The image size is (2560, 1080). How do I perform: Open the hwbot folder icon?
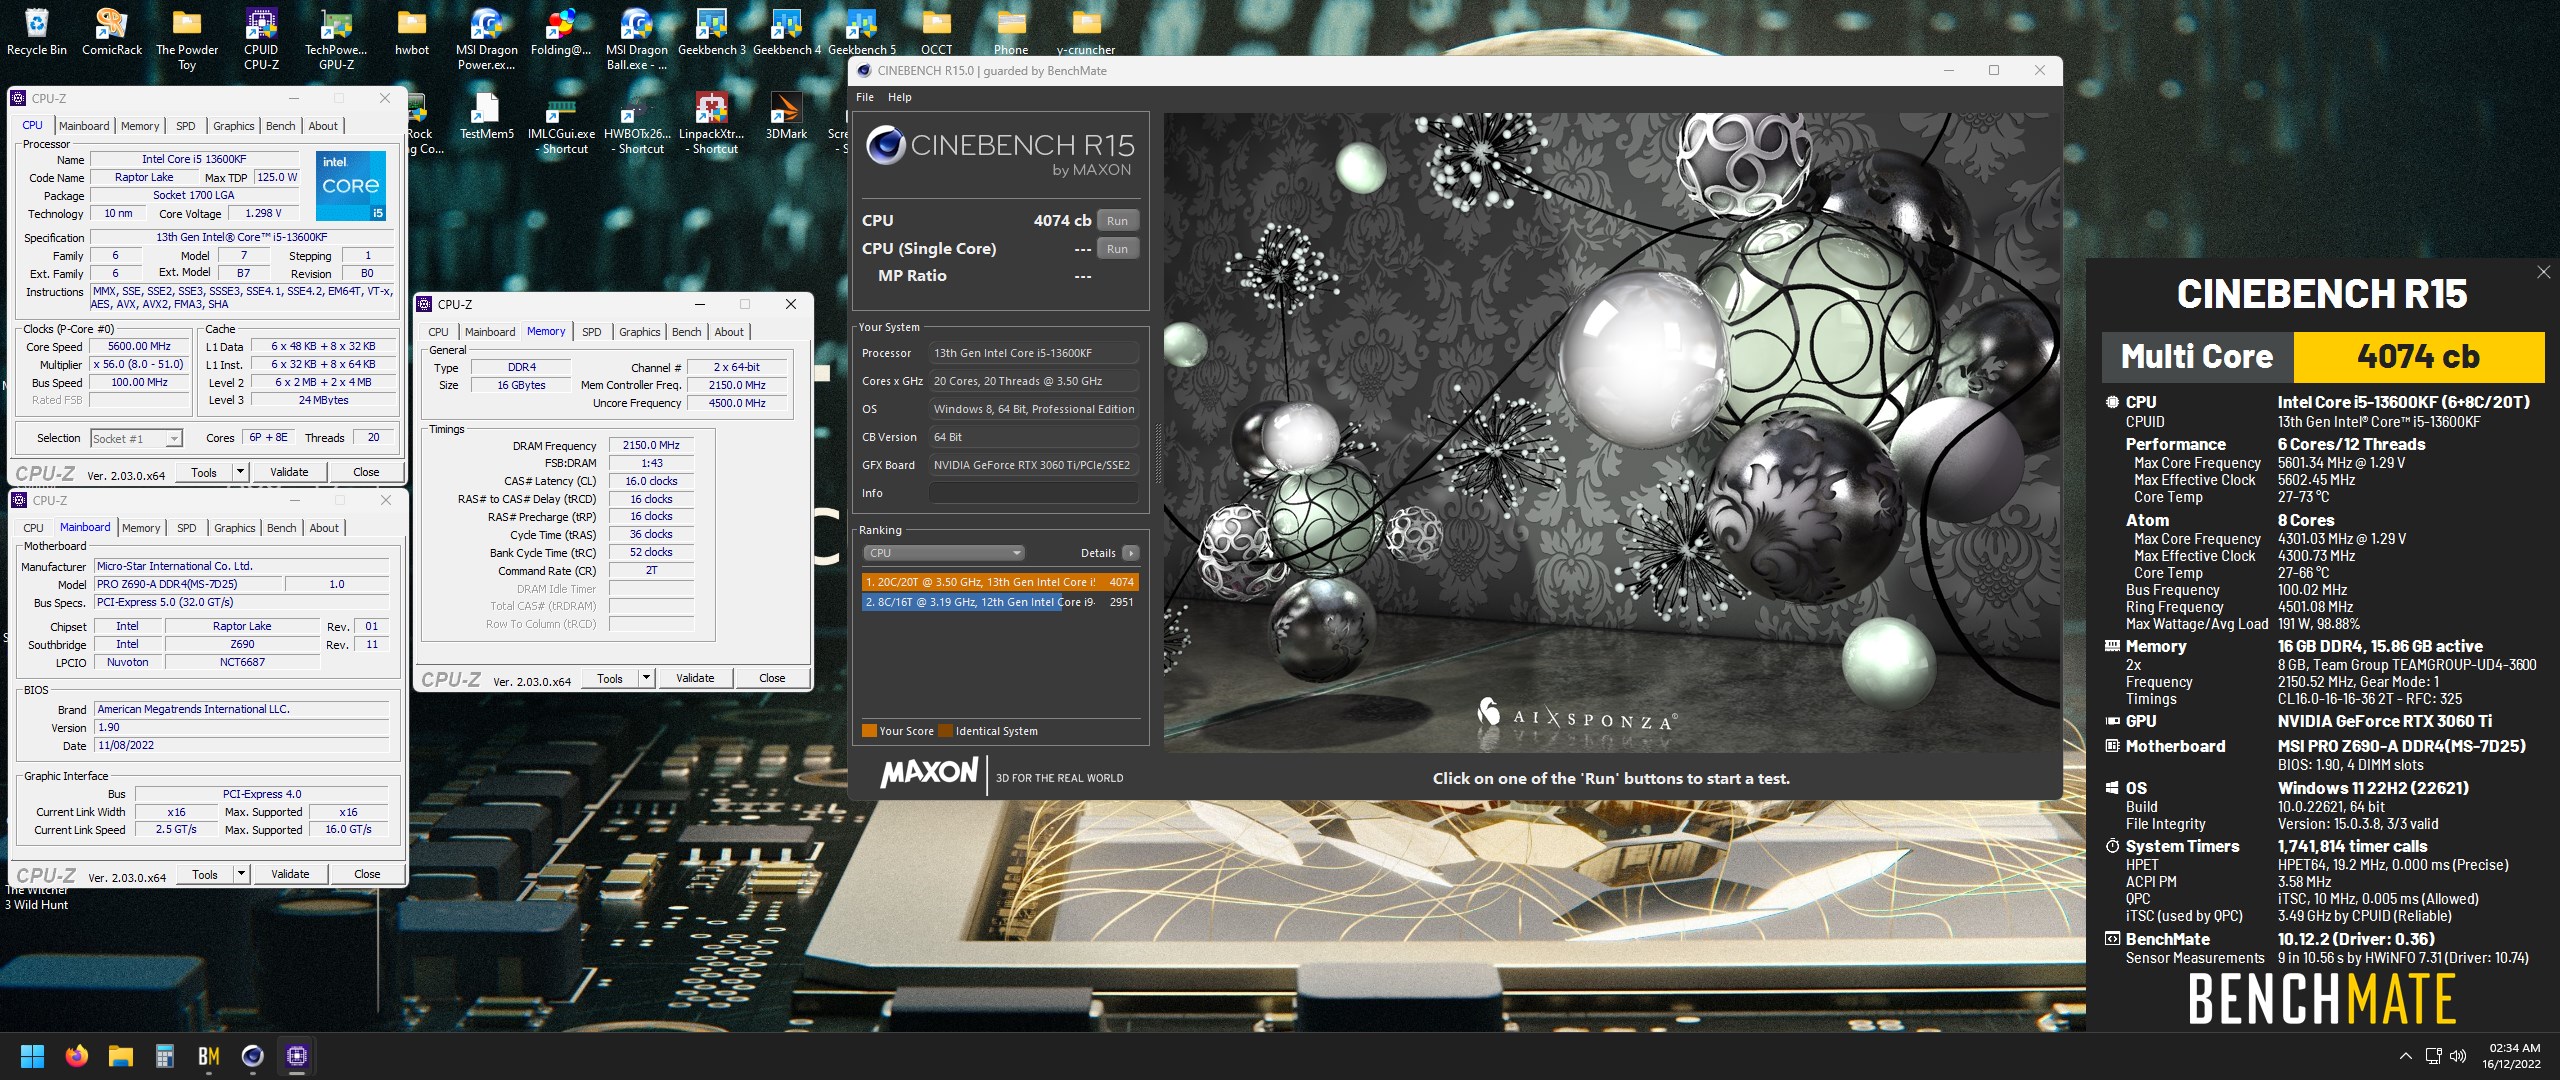[x=411, y=32]
